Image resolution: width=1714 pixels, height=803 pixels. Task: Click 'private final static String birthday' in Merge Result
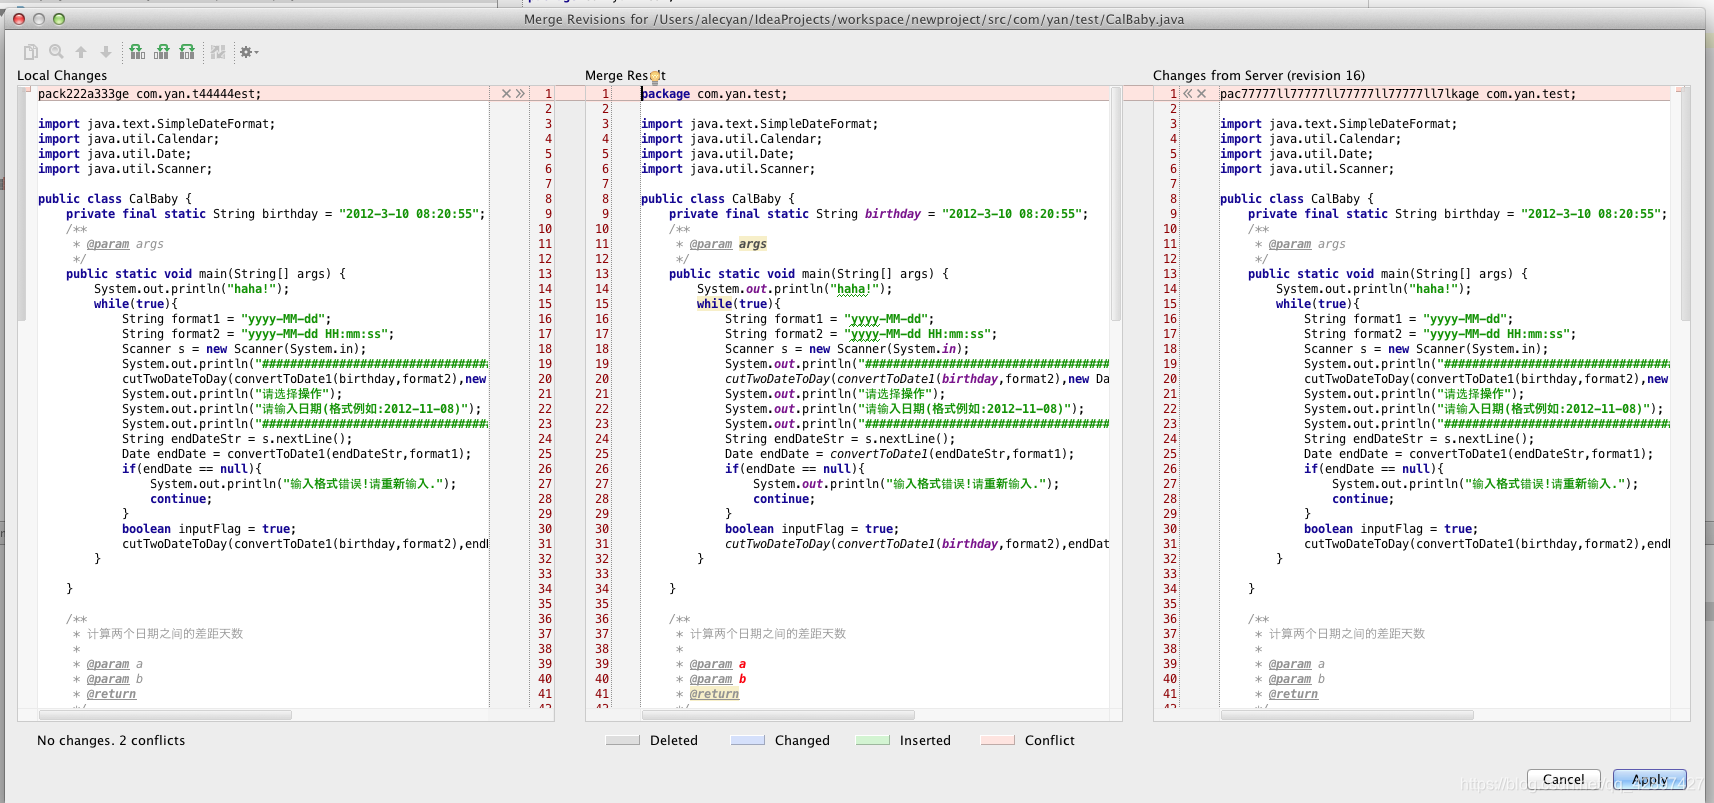[795, 214]
